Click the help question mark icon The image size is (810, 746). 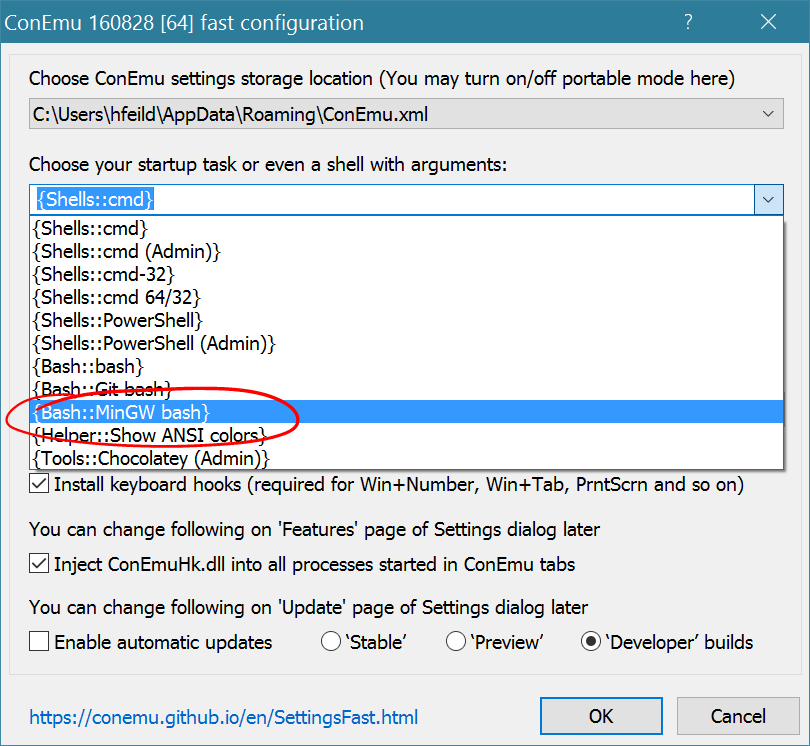(x=689, y=22)
